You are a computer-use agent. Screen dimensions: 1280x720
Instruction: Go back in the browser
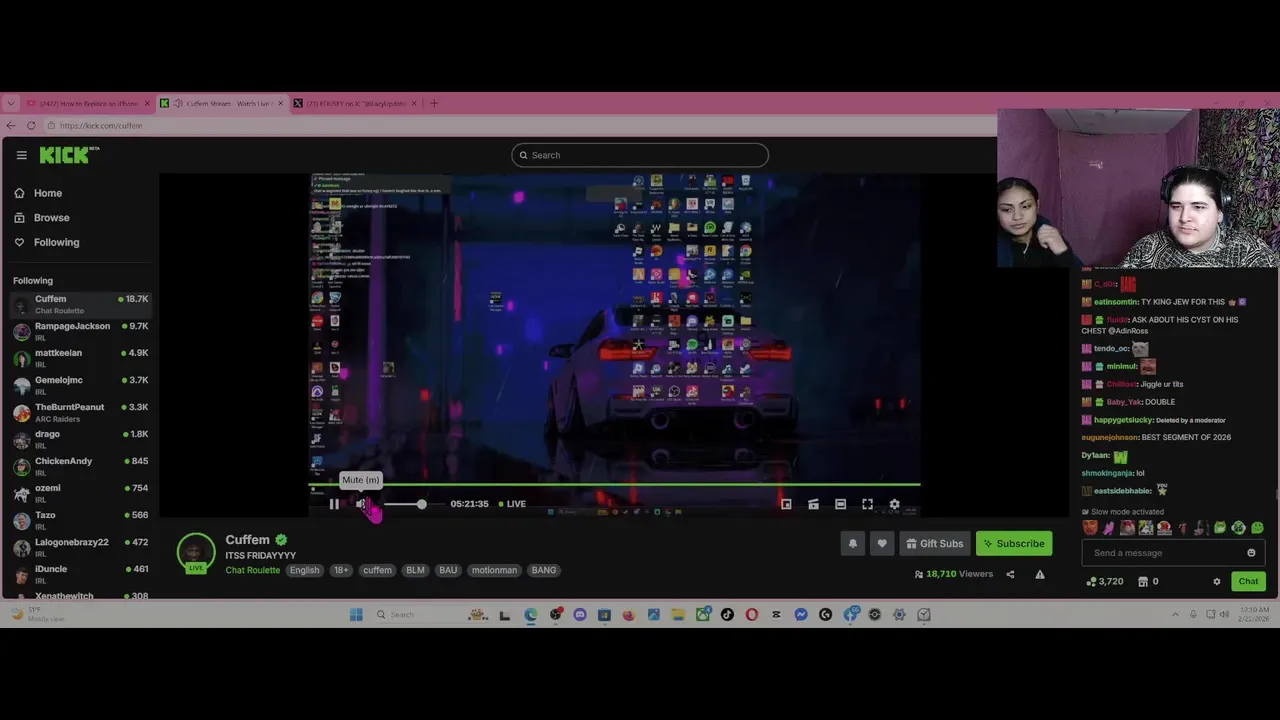pos(11,125)
